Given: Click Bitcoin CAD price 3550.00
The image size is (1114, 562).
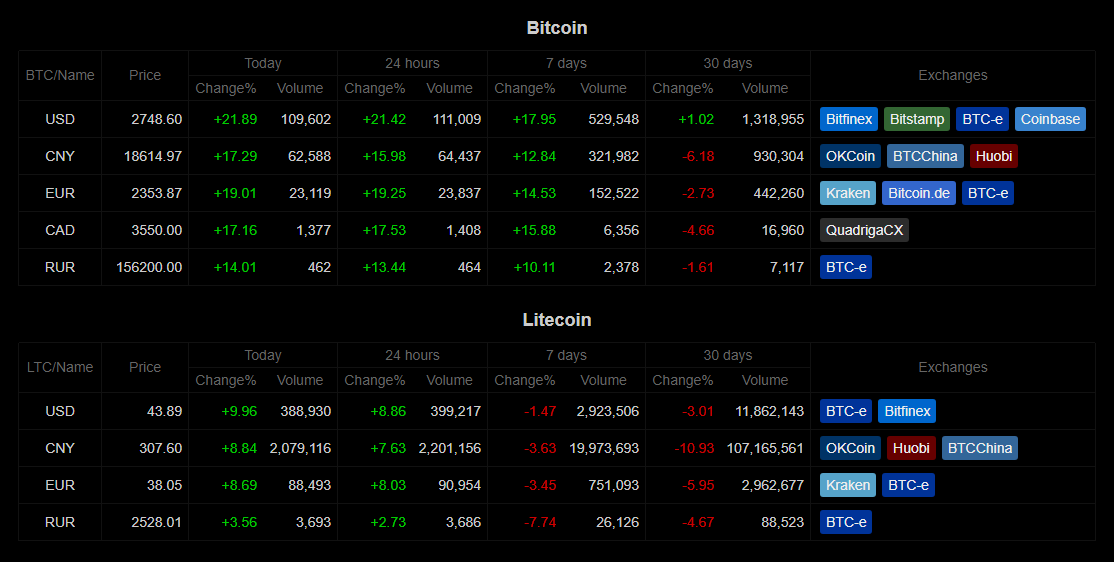Looking at the screenshot, I should [x=156, y=230].
